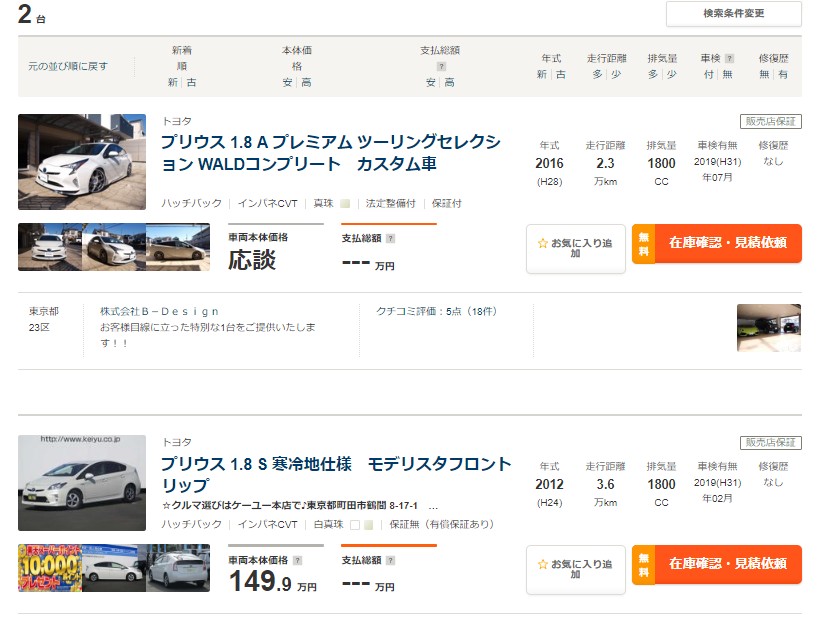Viewport: 837px width, 622px height.
Task: Sort 新着順 by 新 (newest first)
Action: [x=172, y=82]
